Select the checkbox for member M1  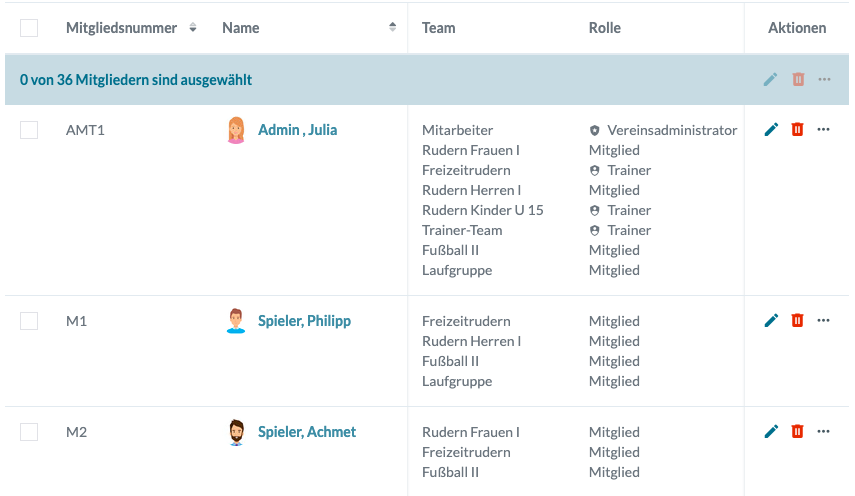29,321
